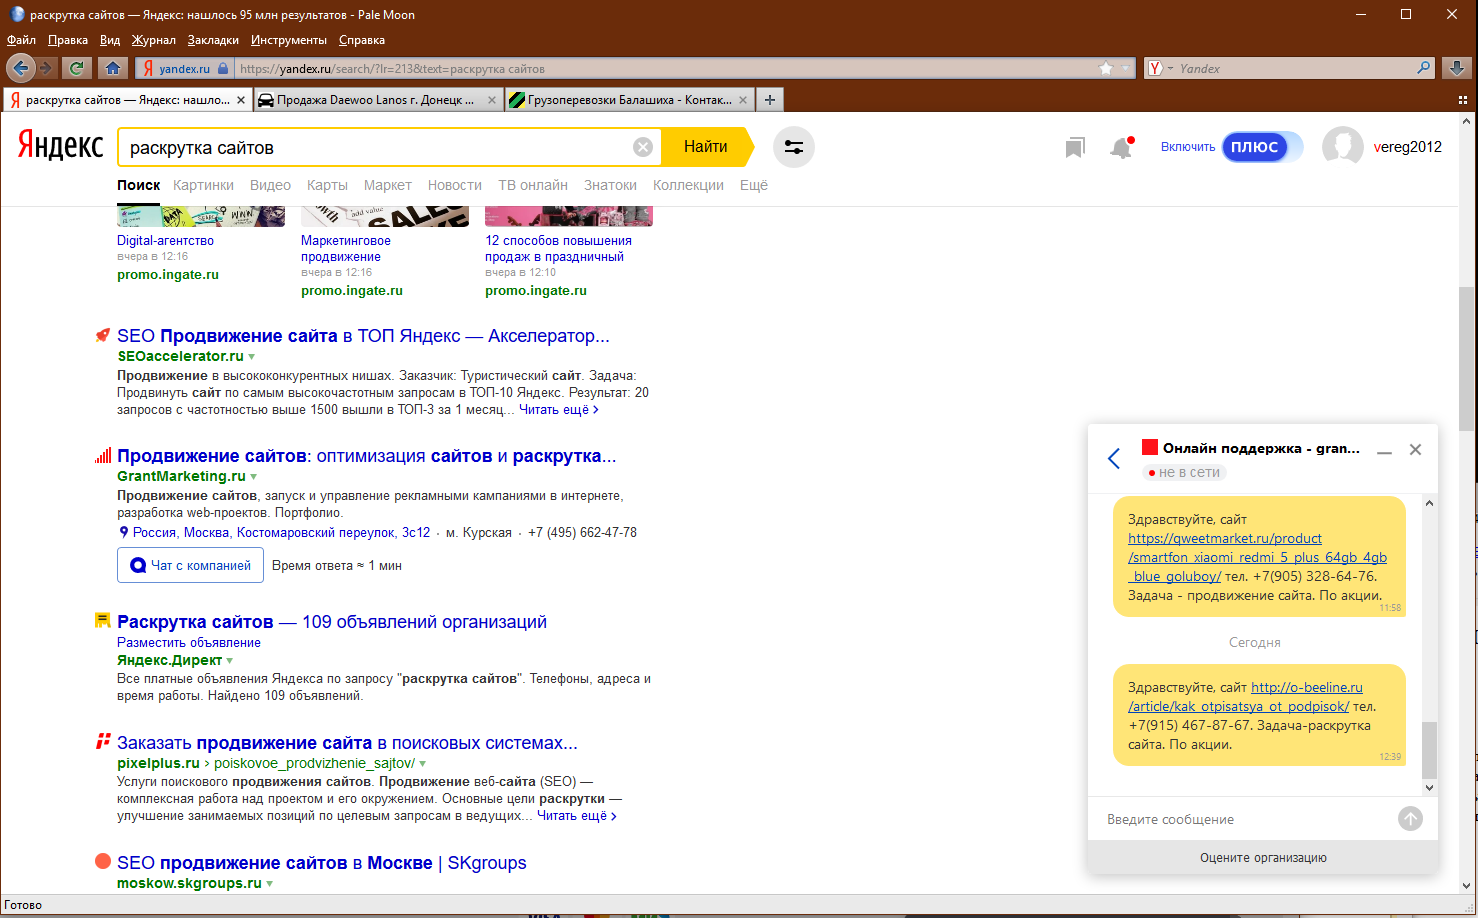Viewport: 1478px width, 918px height.
Task: Open the Инструменты menu
Action: coord(289,40)
